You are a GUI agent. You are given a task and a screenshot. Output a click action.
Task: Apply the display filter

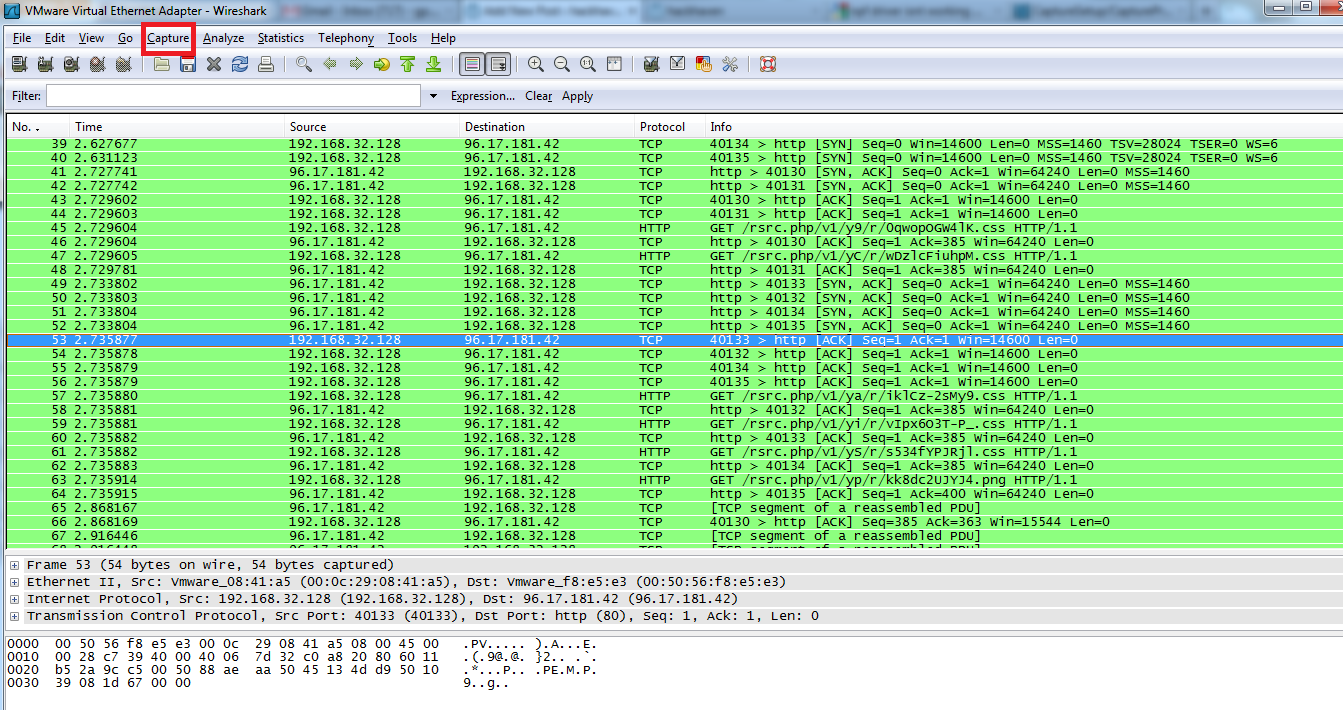tap(577, 96)
